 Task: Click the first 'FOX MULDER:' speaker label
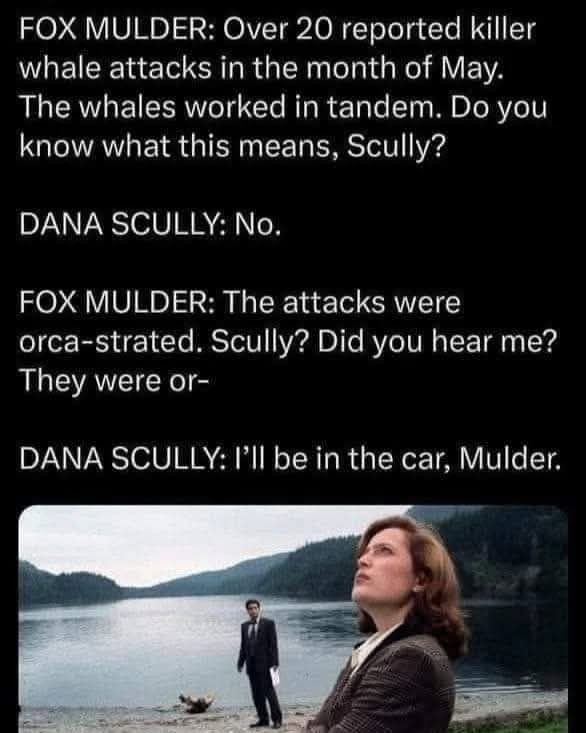tap(117, 29)
